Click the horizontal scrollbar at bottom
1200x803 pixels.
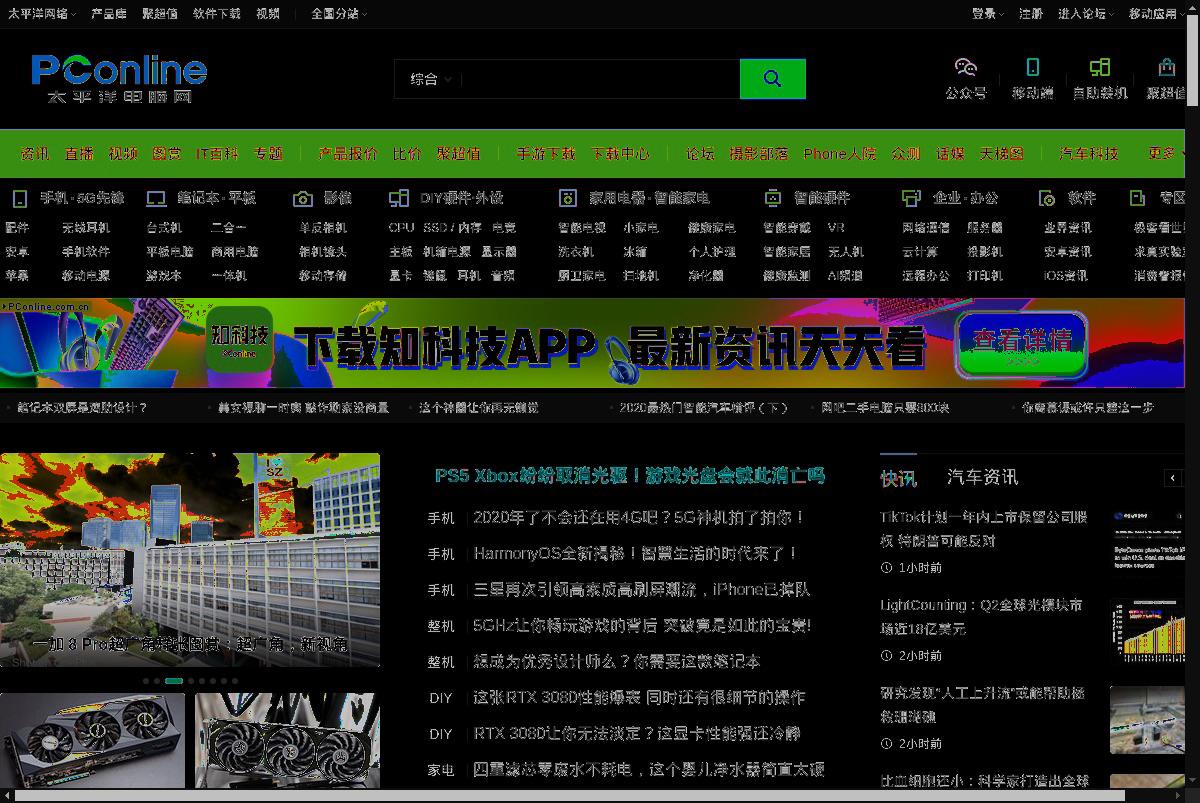[570, 796]
